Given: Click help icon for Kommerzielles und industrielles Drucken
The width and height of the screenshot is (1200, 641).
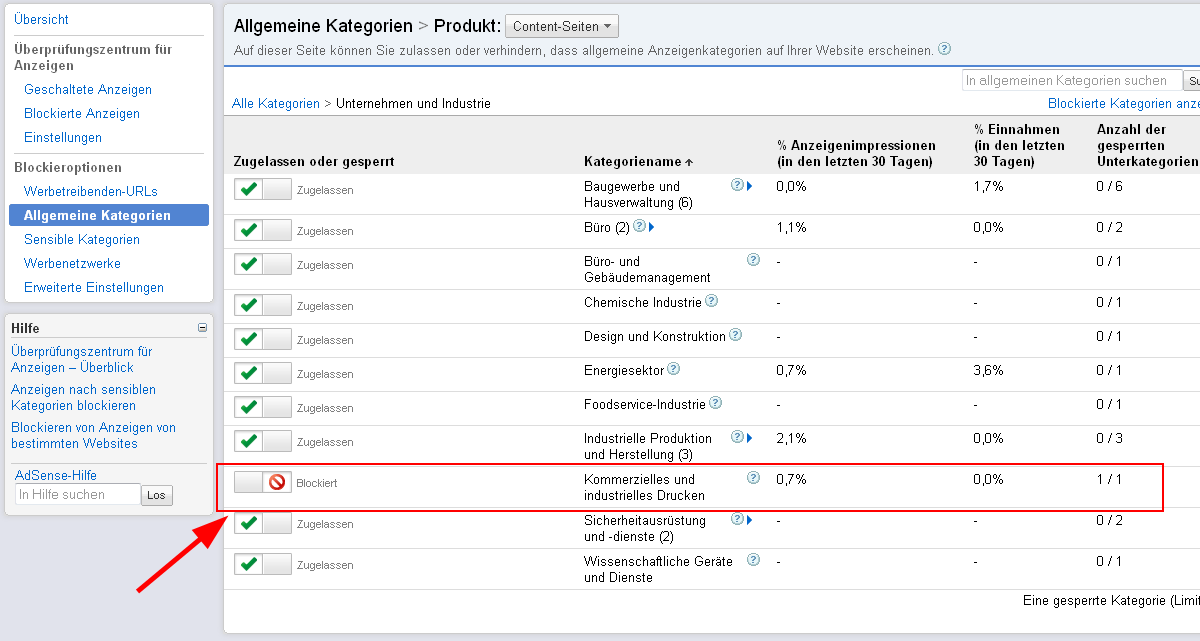Looking at the screenshot, I should [753, 478].
